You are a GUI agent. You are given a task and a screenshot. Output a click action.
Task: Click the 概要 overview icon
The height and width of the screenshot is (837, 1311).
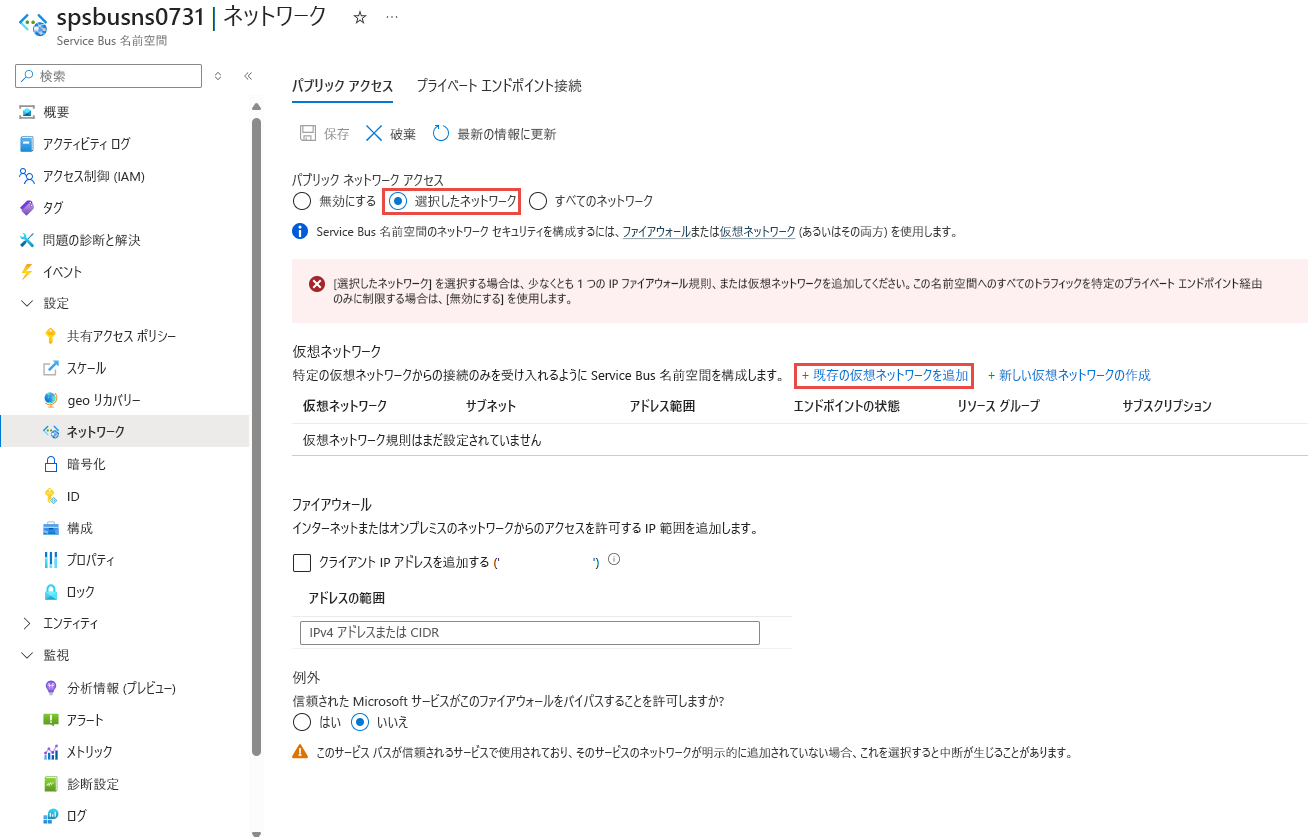[27, 112]
